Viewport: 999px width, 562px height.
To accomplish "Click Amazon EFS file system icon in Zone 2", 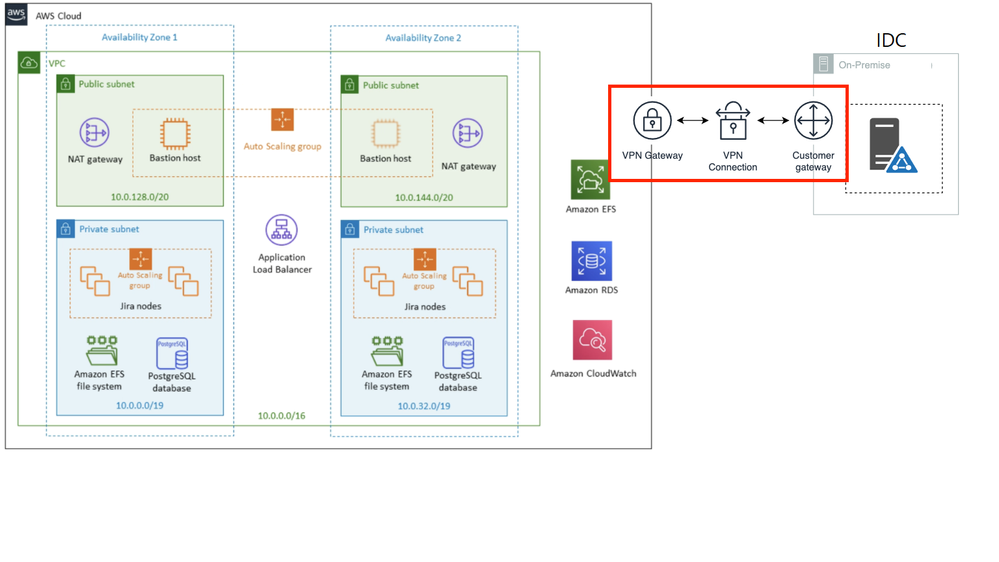I will [387, 350].
